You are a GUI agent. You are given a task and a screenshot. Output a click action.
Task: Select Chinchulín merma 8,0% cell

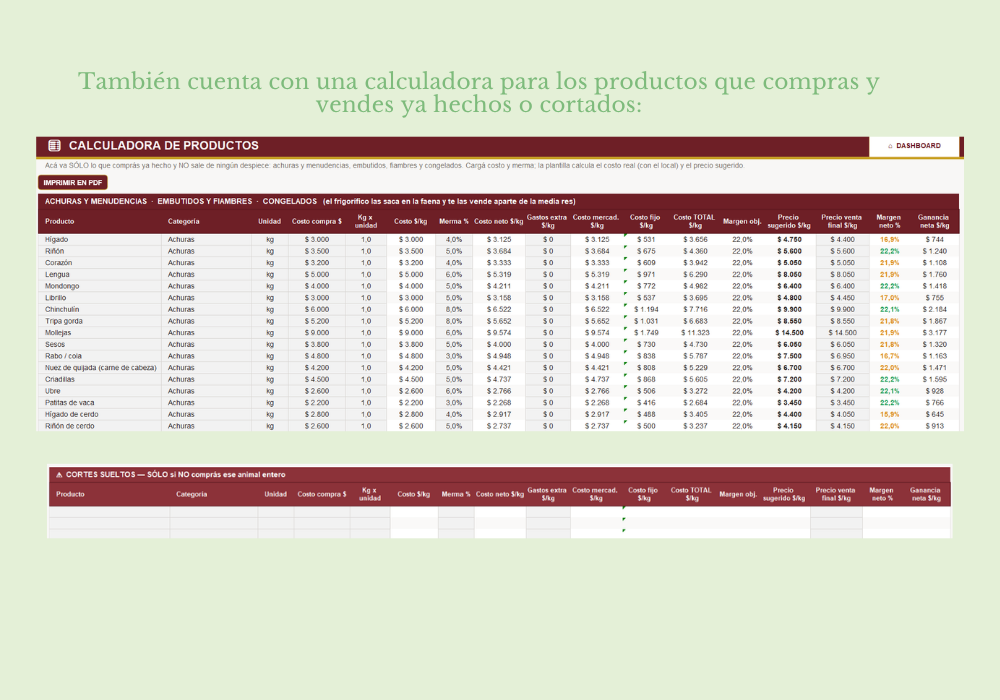[453, 309]
